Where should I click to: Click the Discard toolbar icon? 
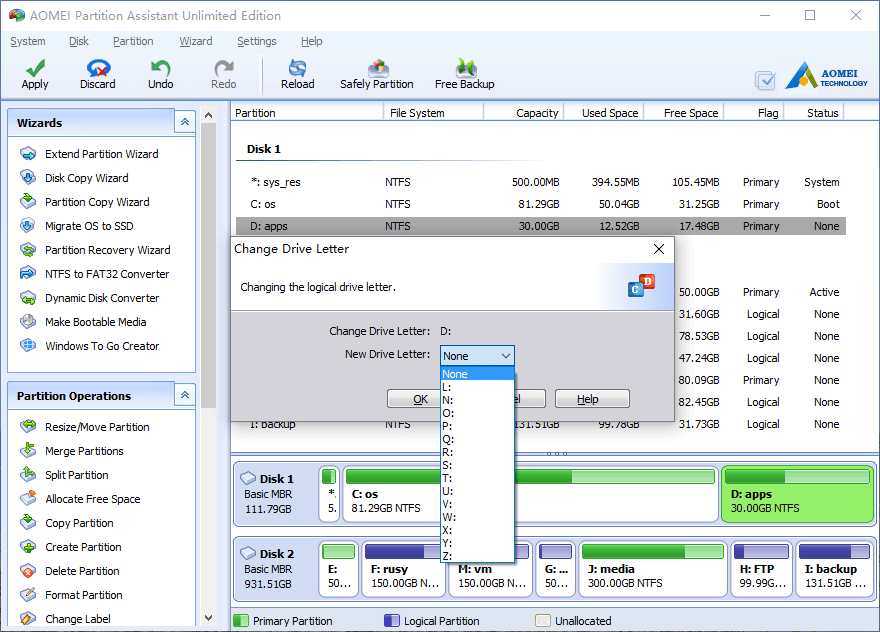pyautogui.click(x=98, y=68)
